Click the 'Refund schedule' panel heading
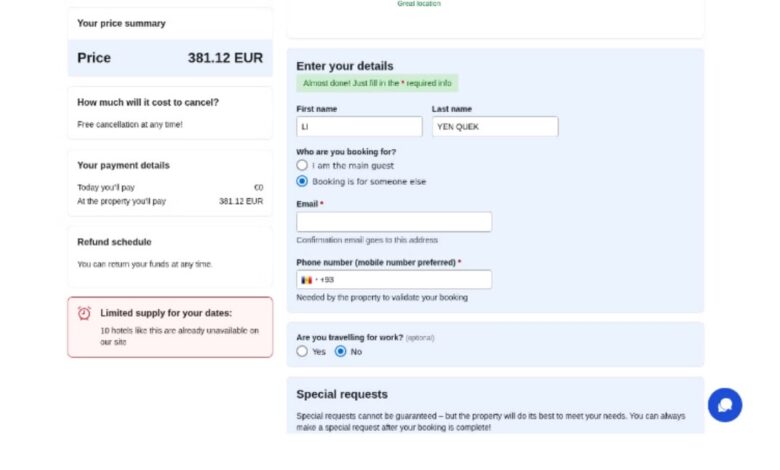Viewport: 780px width, 470px height. pyautogui.click(x=114, y=242)
